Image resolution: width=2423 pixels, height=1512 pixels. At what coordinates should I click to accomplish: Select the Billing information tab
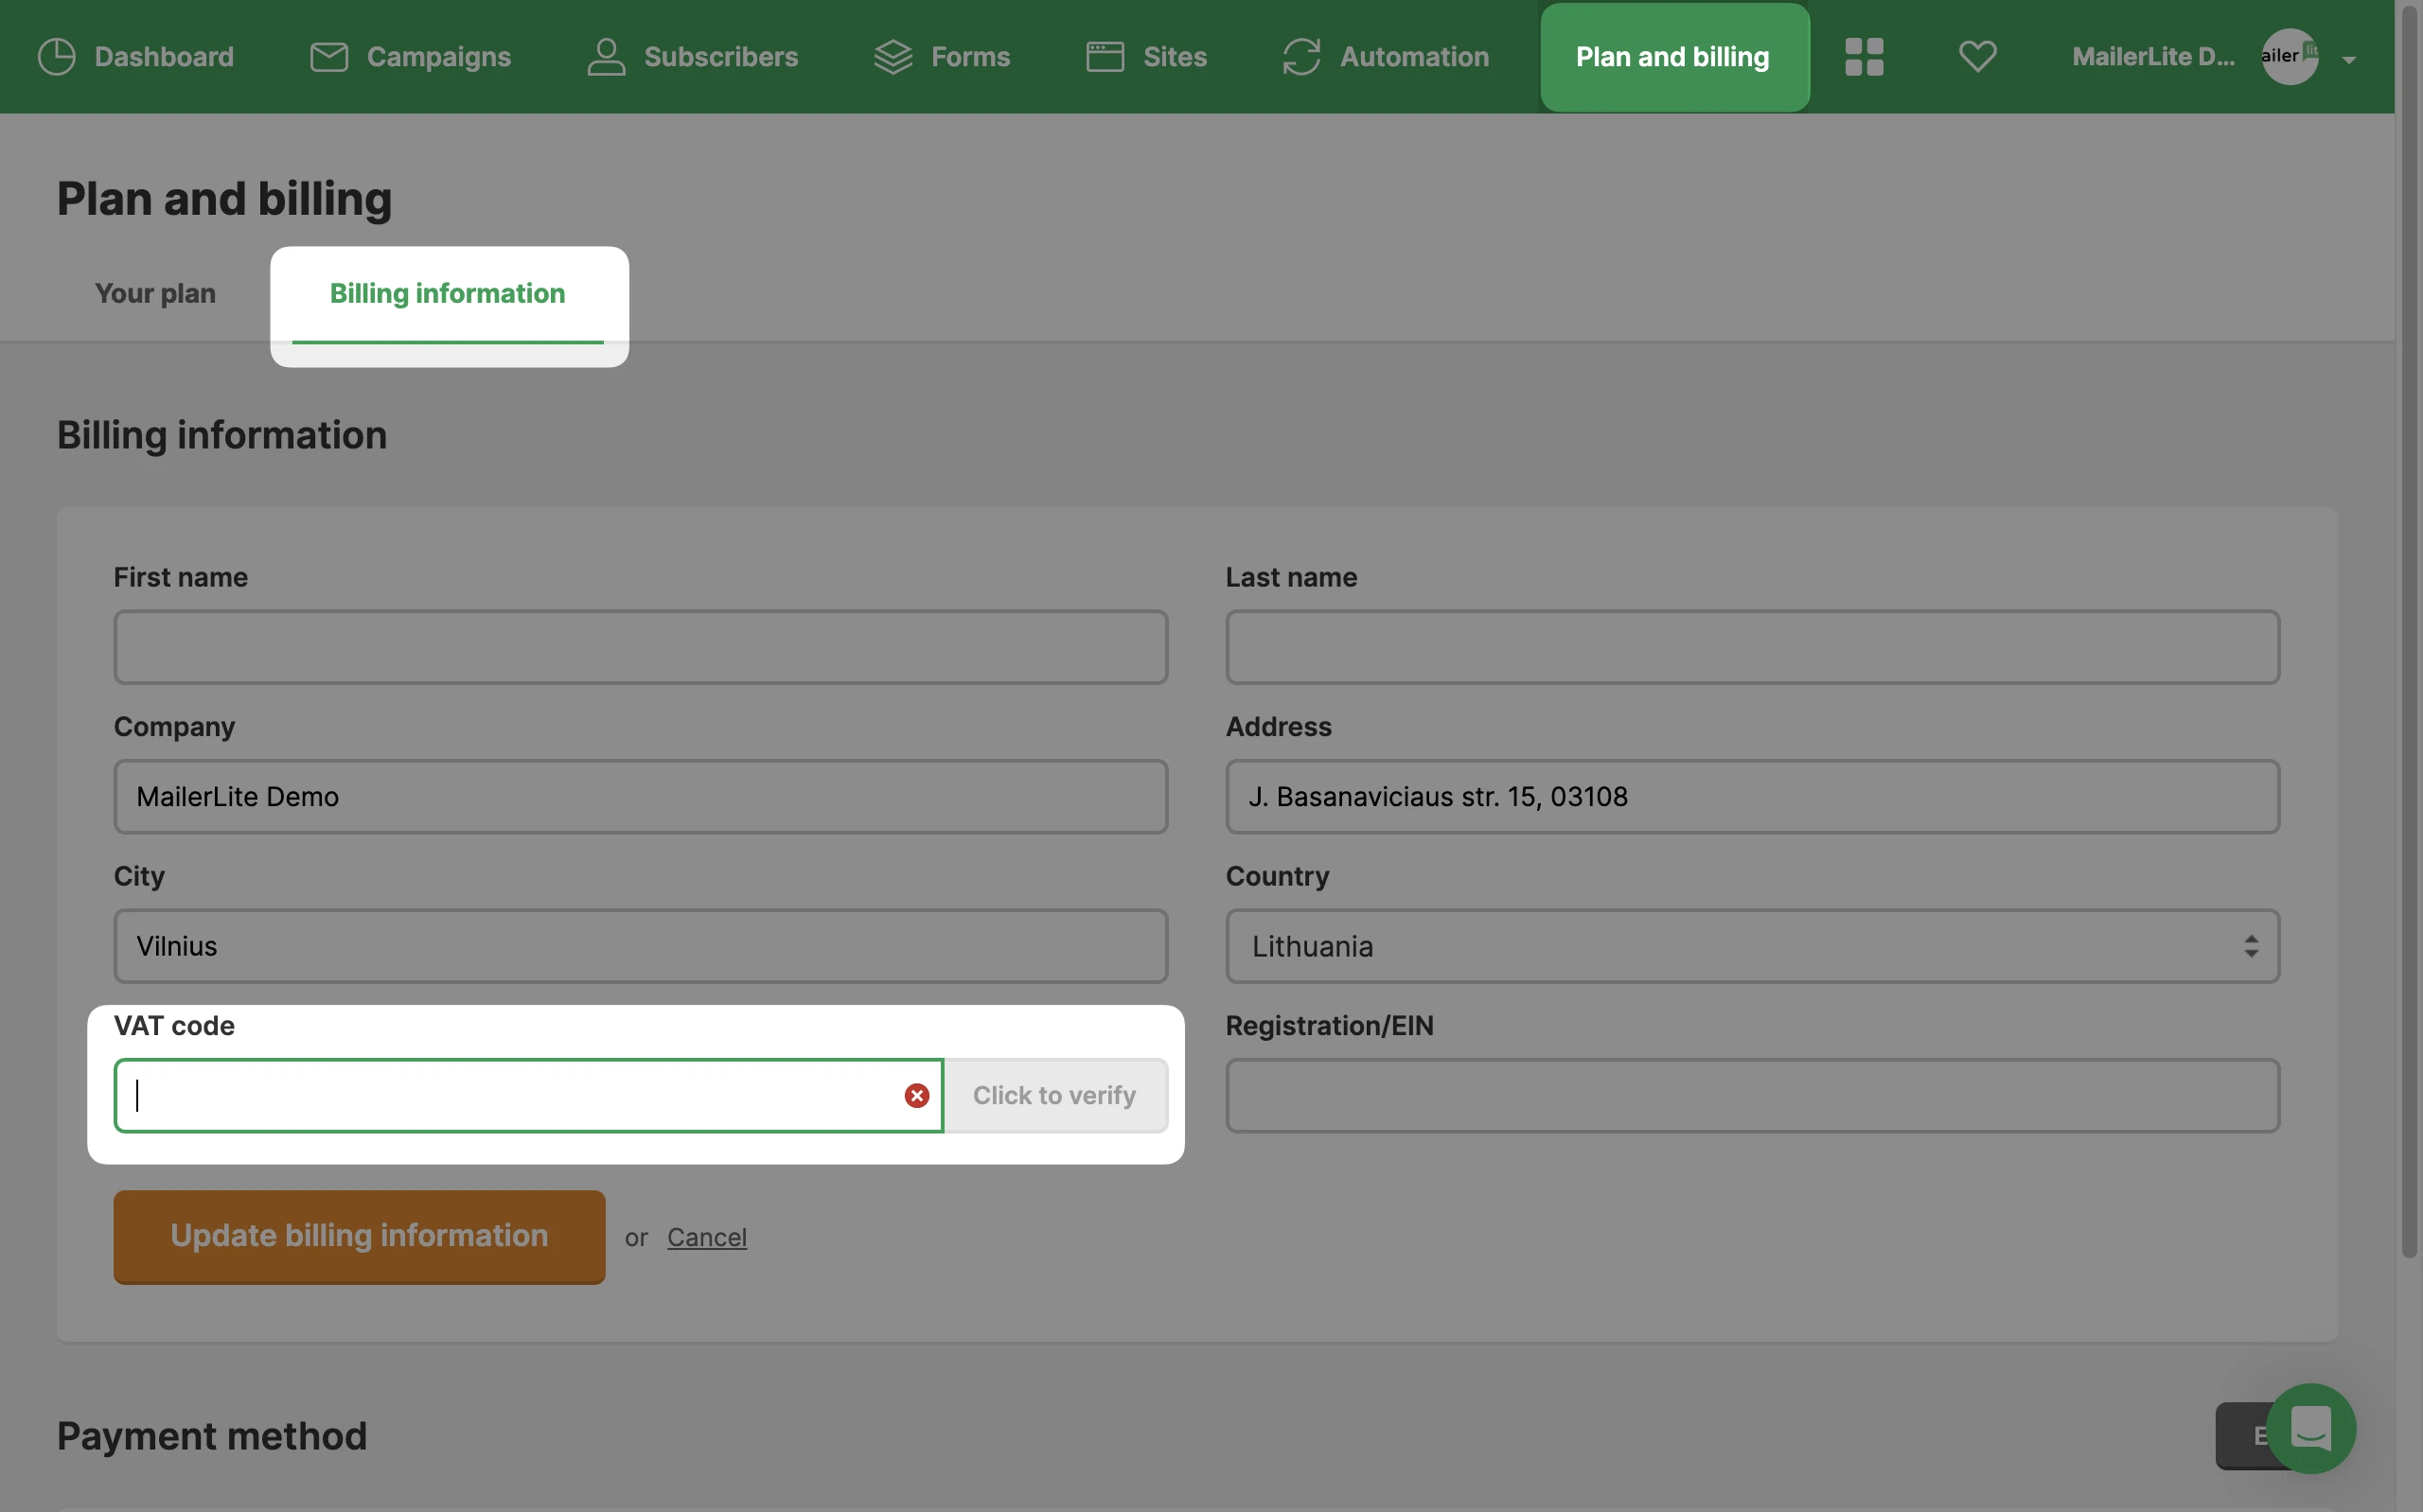point(447,293)
